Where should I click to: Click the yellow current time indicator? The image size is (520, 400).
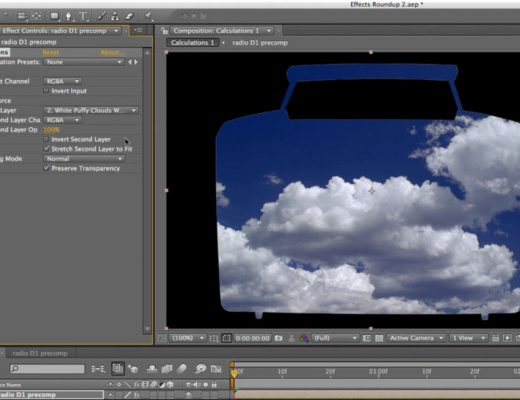point(234,373)
